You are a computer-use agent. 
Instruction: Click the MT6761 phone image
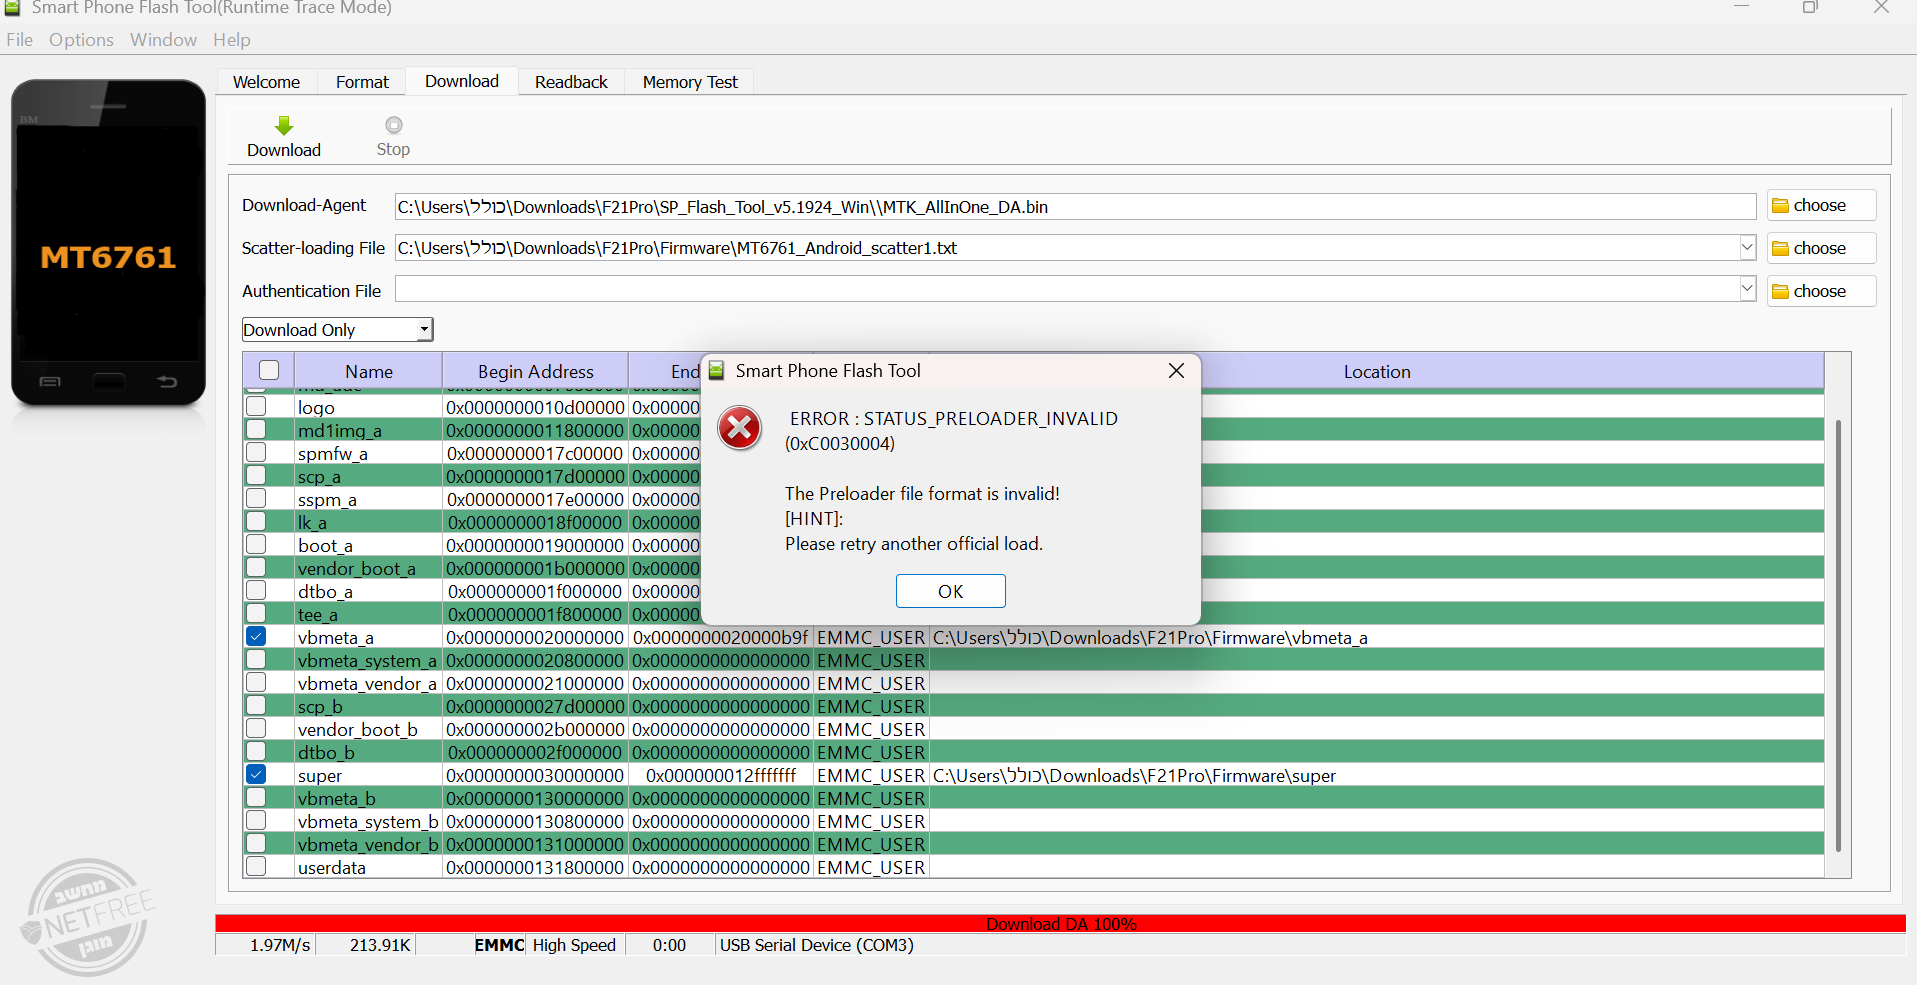tap(108, 243)
